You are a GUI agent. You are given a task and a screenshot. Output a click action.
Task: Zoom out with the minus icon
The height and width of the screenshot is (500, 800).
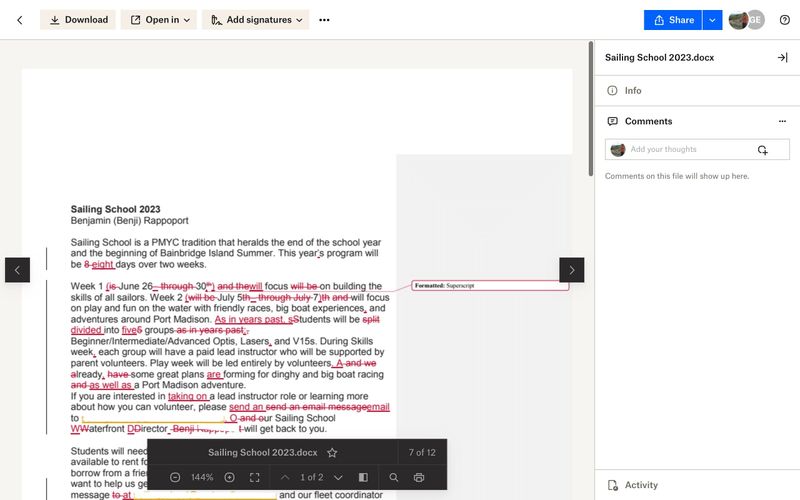(x=175, y=478)
